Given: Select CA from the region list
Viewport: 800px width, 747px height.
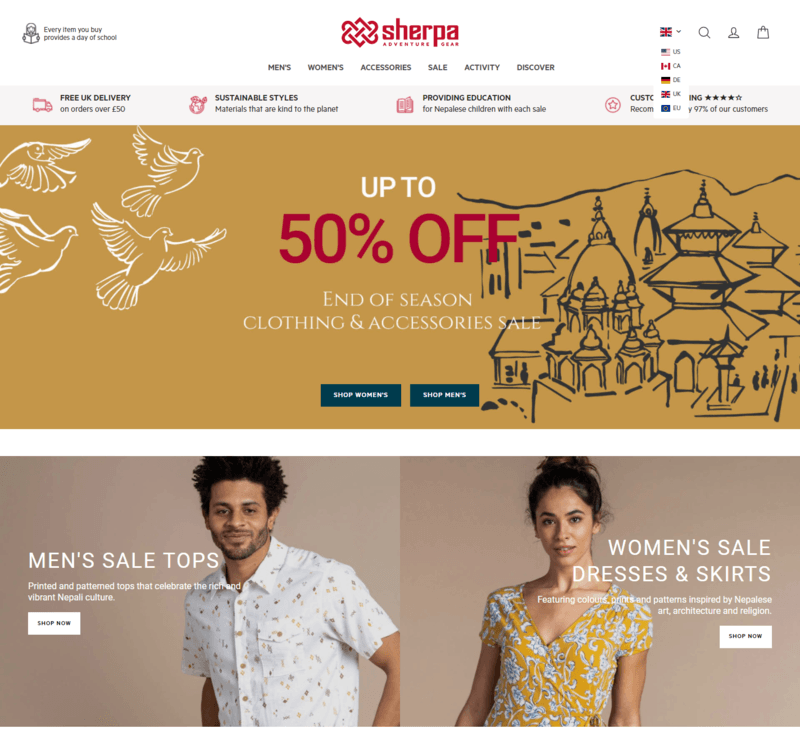Looking at the screenshot, I should coord(670,66).
